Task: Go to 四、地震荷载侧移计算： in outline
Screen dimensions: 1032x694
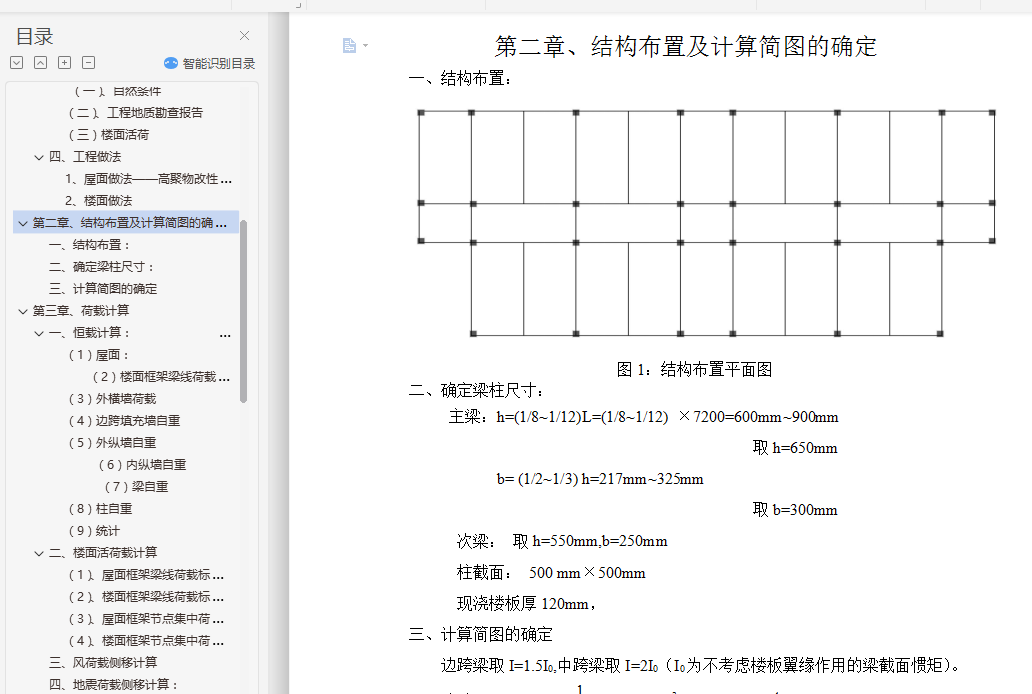Action: [114, 685]
